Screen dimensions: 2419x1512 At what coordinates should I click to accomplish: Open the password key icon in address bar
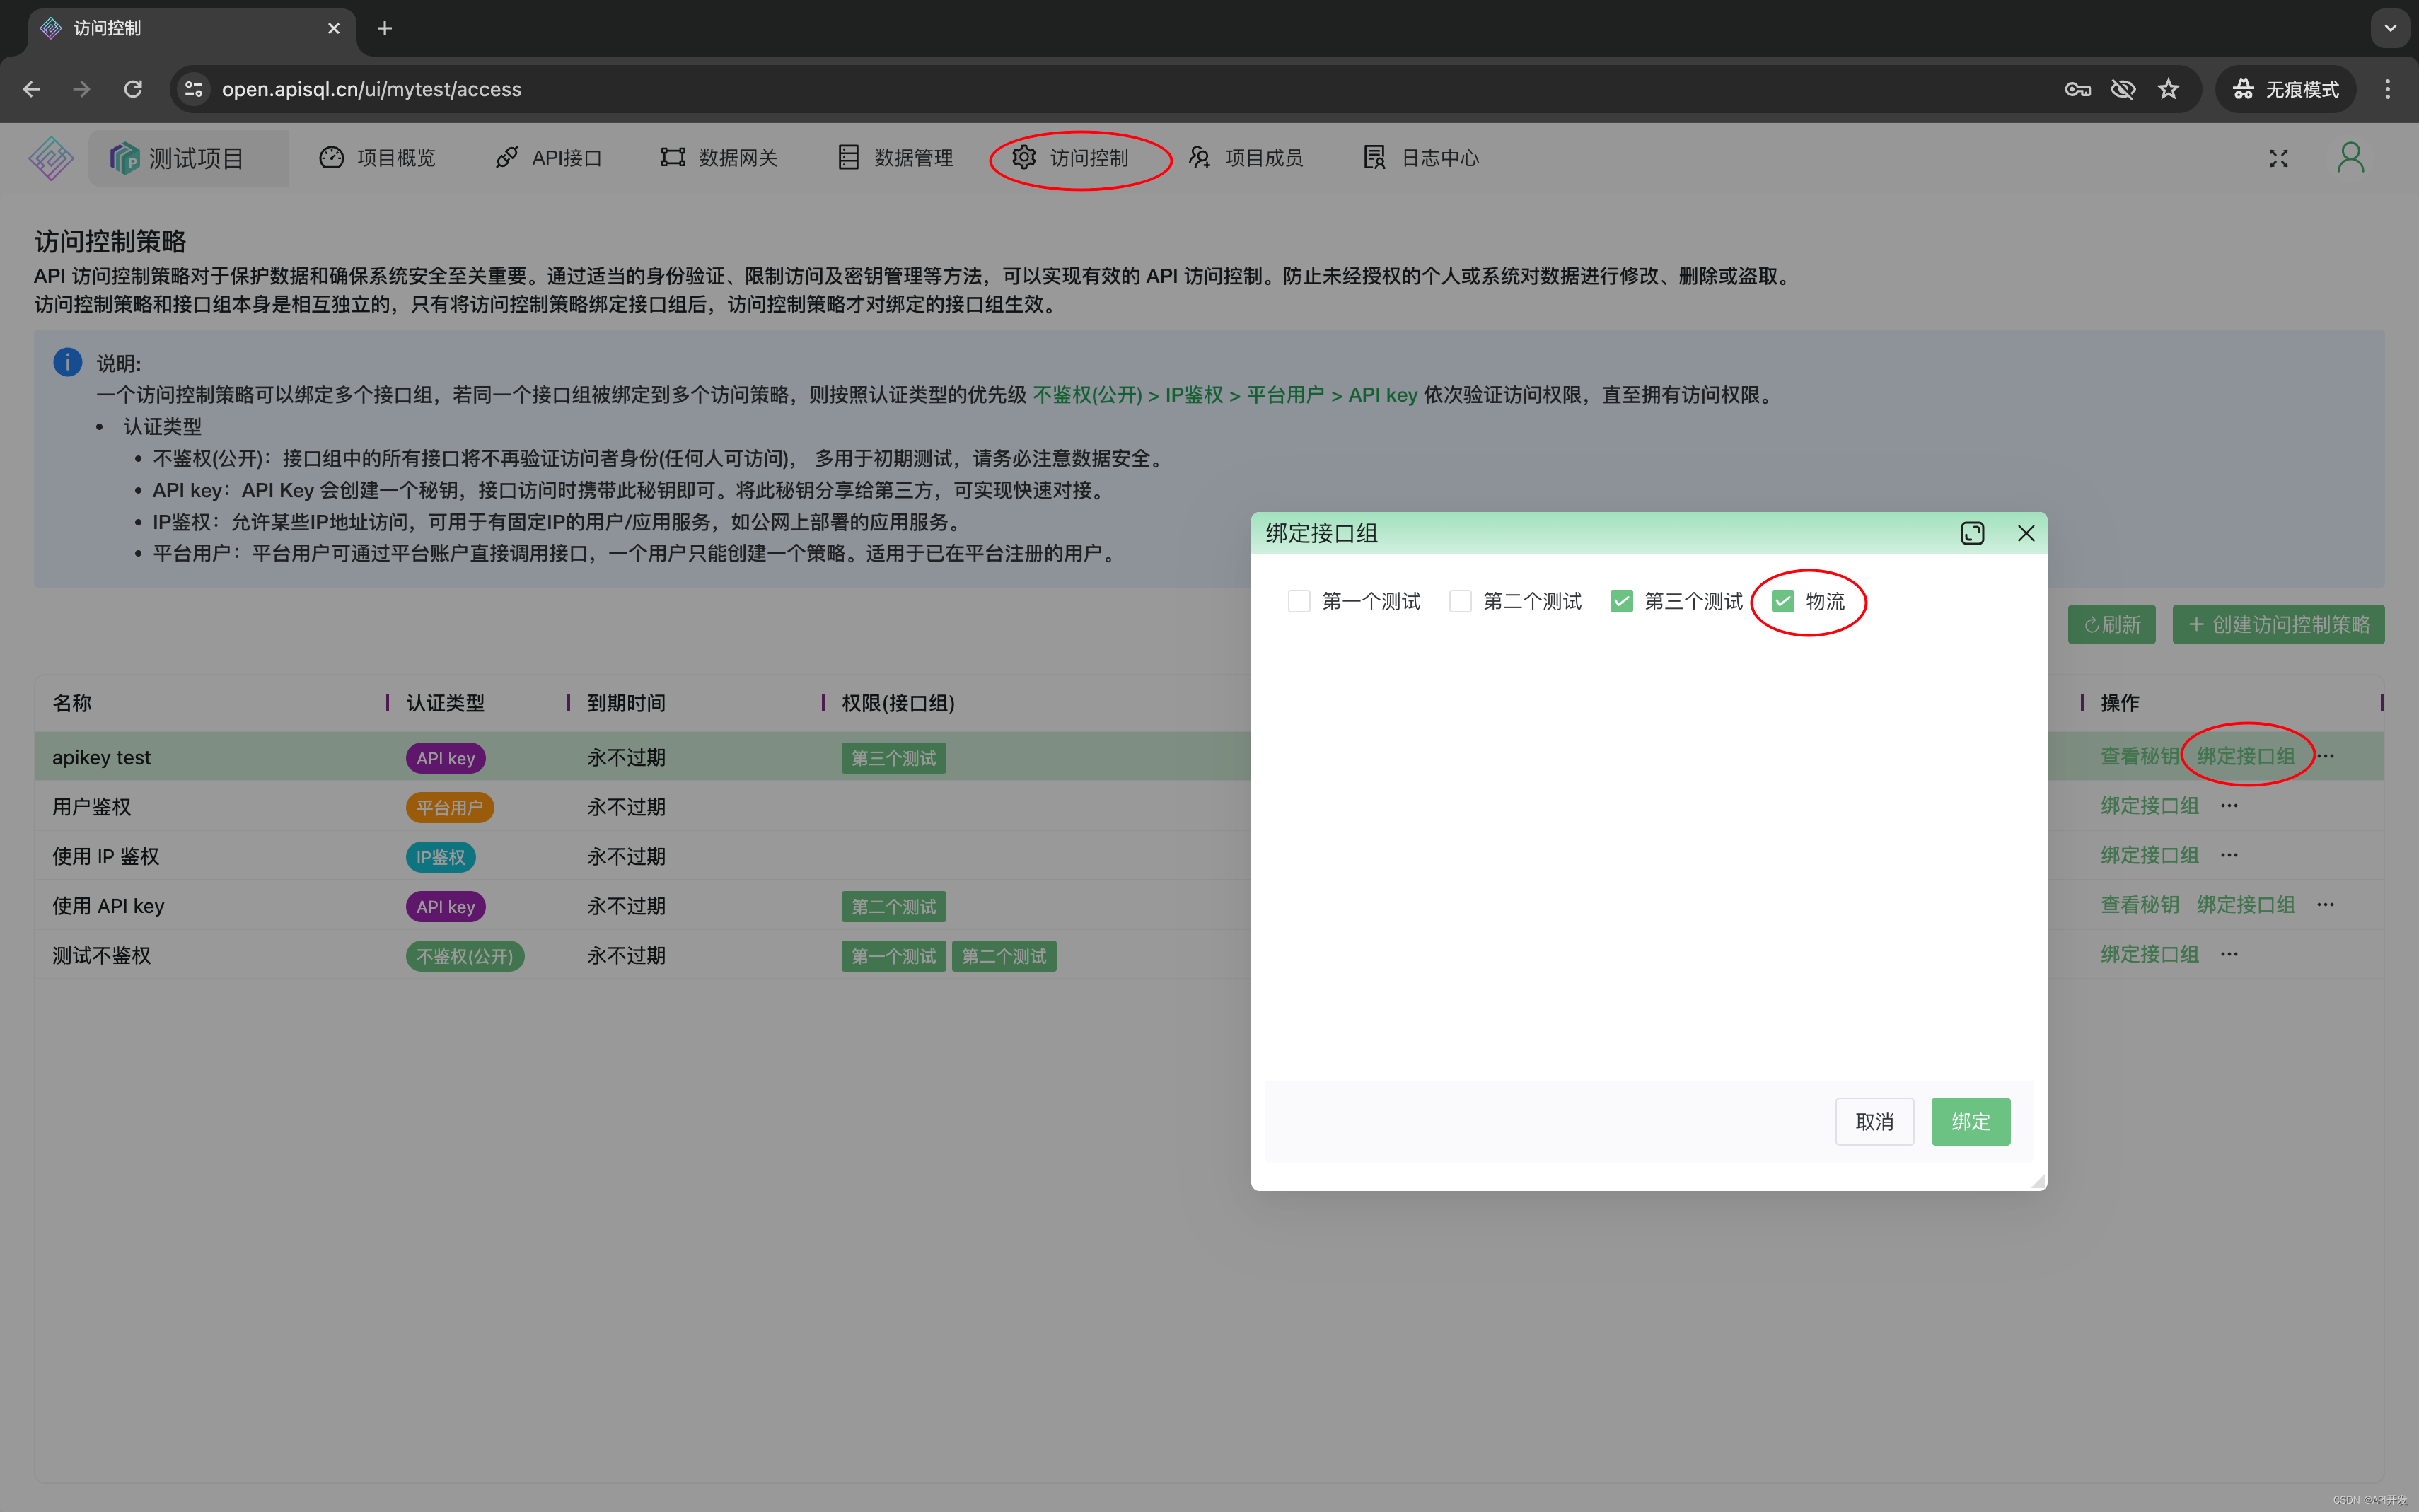click(2077, 89)
